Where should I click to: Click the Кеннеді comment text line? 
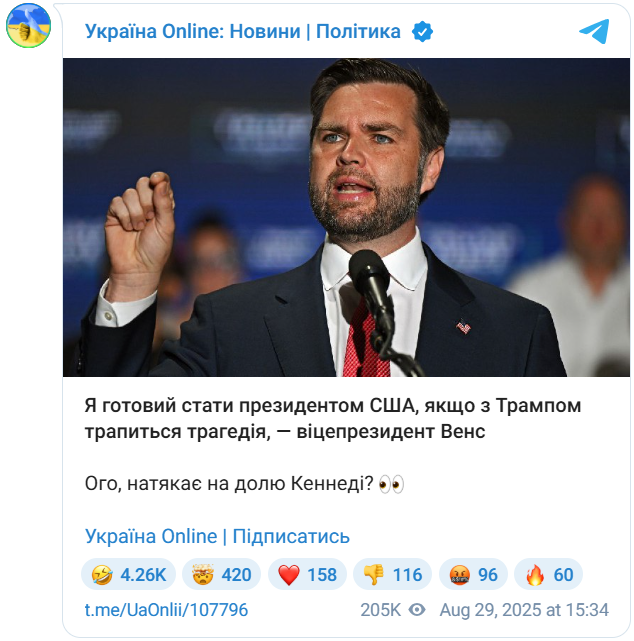[230, 485]
